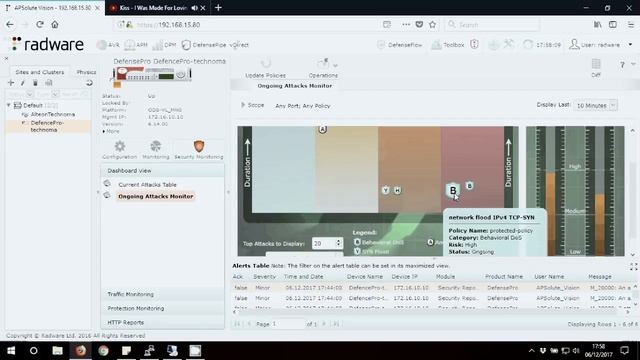Click the alerts Page number field
The image size is (640, 360).
(x=288, y=324)
